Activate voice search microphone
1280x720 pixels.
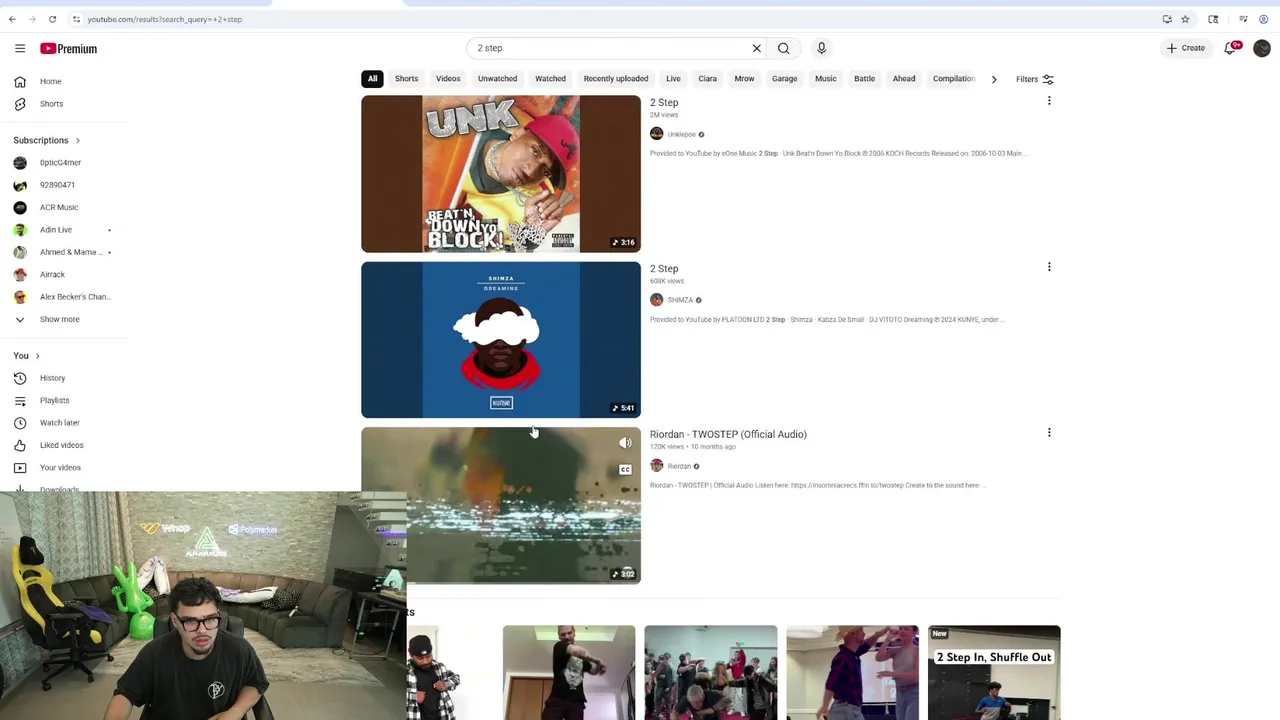coord(821,48)
